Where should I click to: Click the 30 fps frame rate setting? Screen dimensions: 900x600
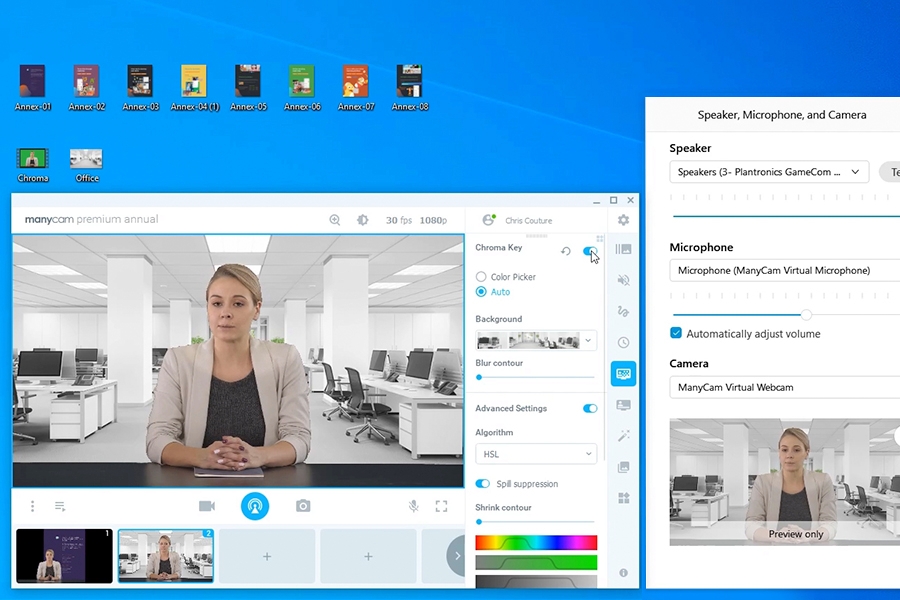399,220
